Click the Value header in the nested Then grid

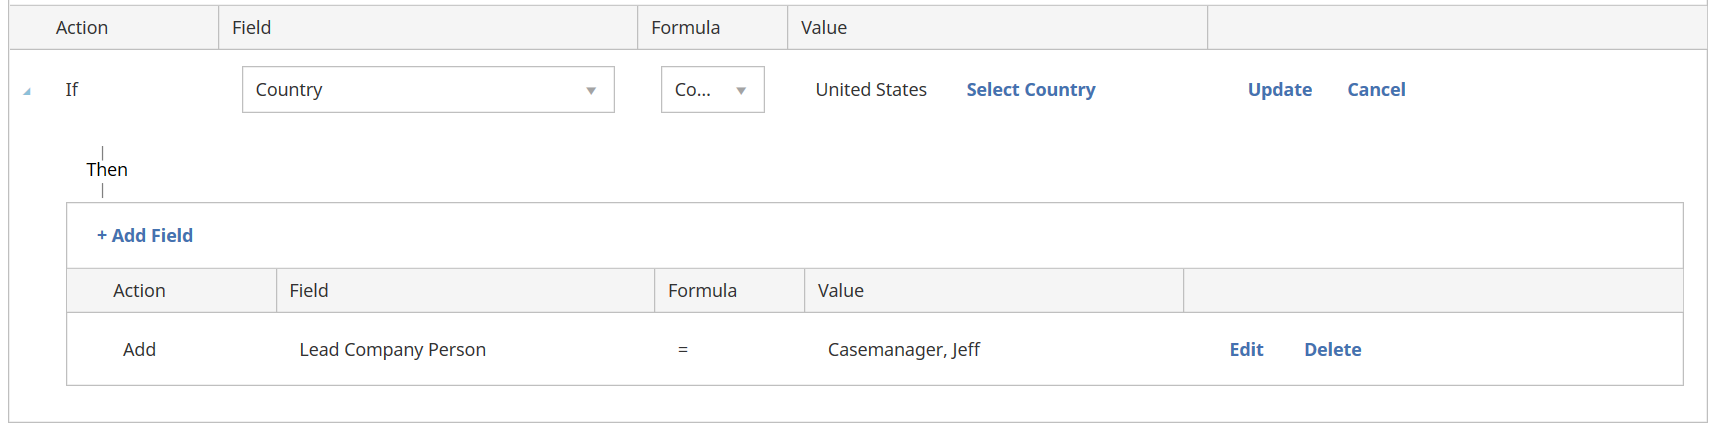(841, 291)
